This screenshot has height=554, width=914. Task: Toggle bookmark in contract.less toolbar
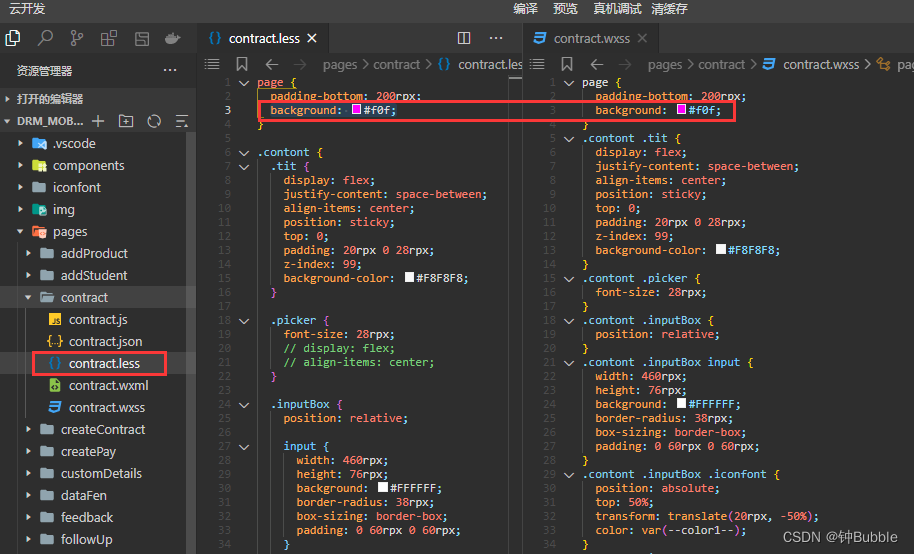(x=242, y=64)
